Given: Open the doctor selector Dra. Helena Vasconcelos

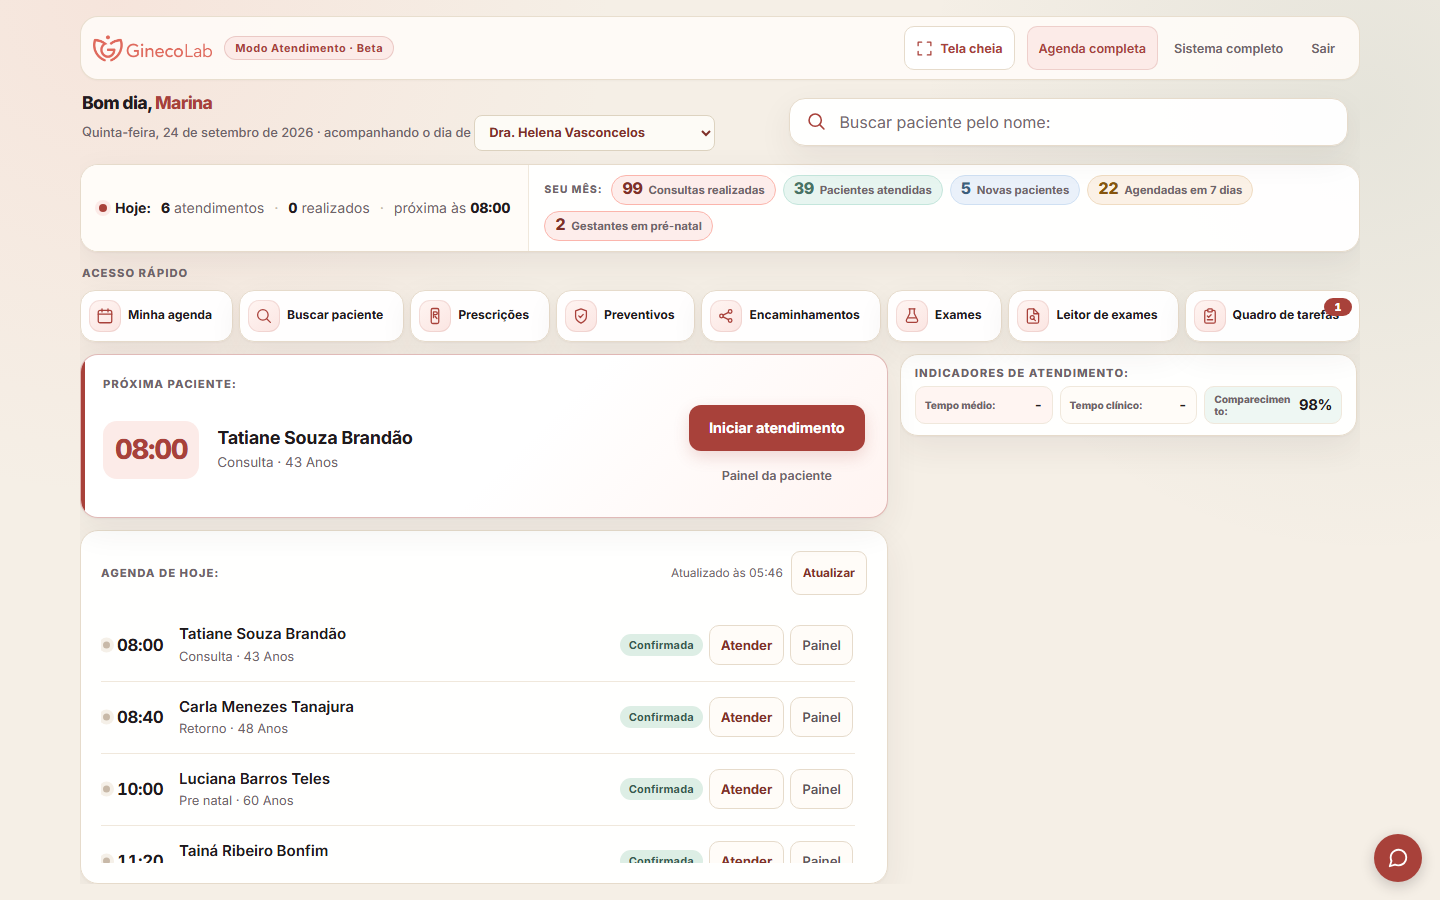Looking at the screenshot, I should [x=594, y=133].
